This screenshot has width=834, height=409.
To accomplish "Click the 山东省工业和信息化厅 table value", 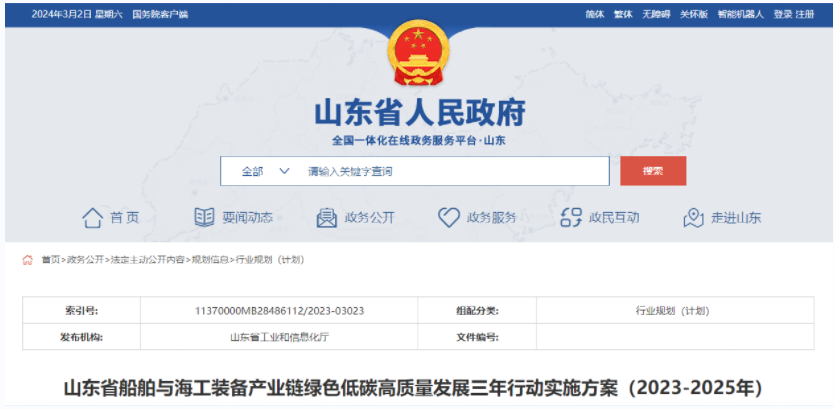I will coord(279,337).
